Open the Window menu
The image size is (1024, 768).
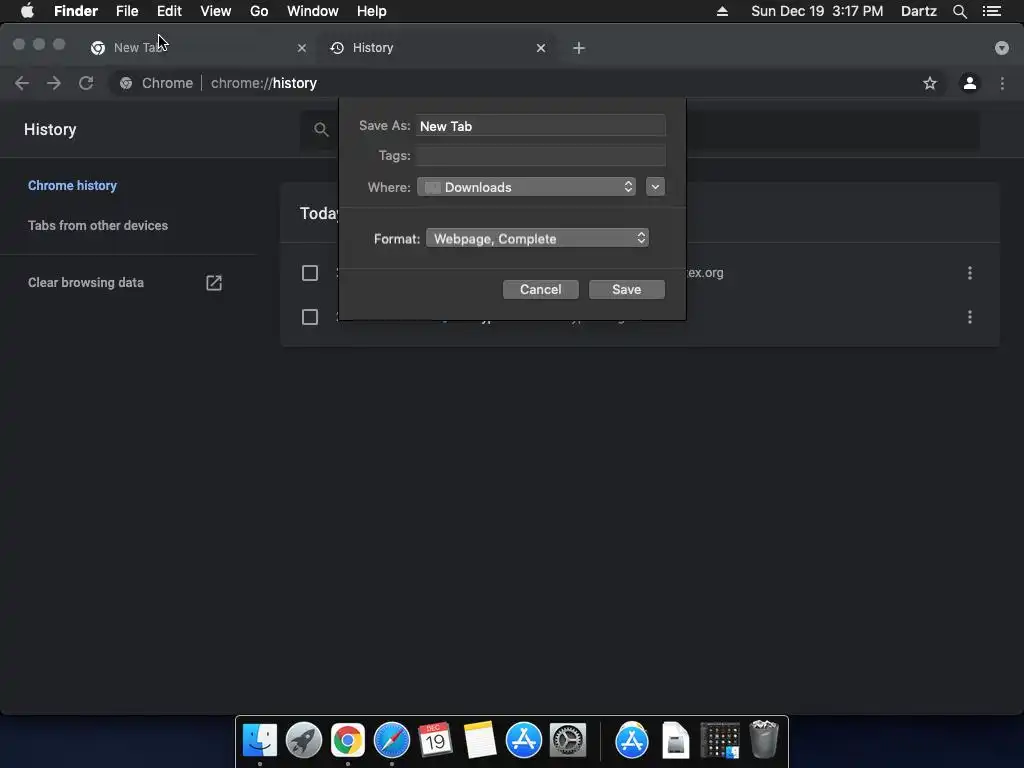coord(313,11)
